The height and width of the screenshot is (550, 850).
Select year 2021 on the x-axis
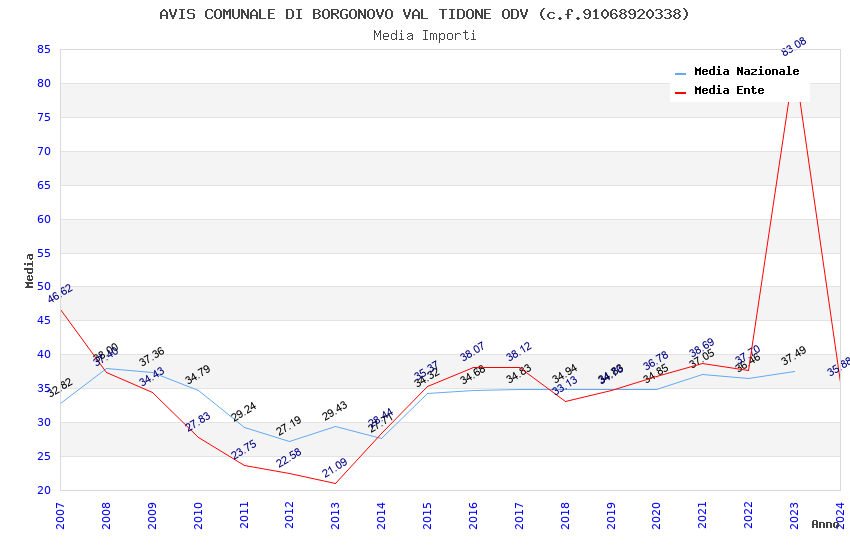703,515
